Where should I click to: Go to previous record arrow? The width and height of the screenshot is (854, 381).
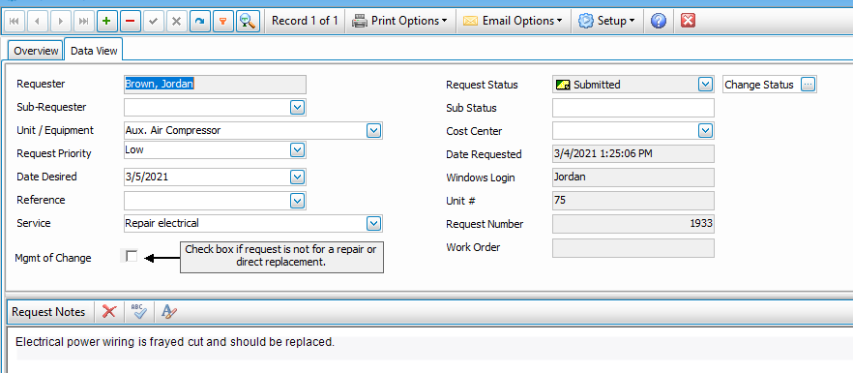(38, 22)
